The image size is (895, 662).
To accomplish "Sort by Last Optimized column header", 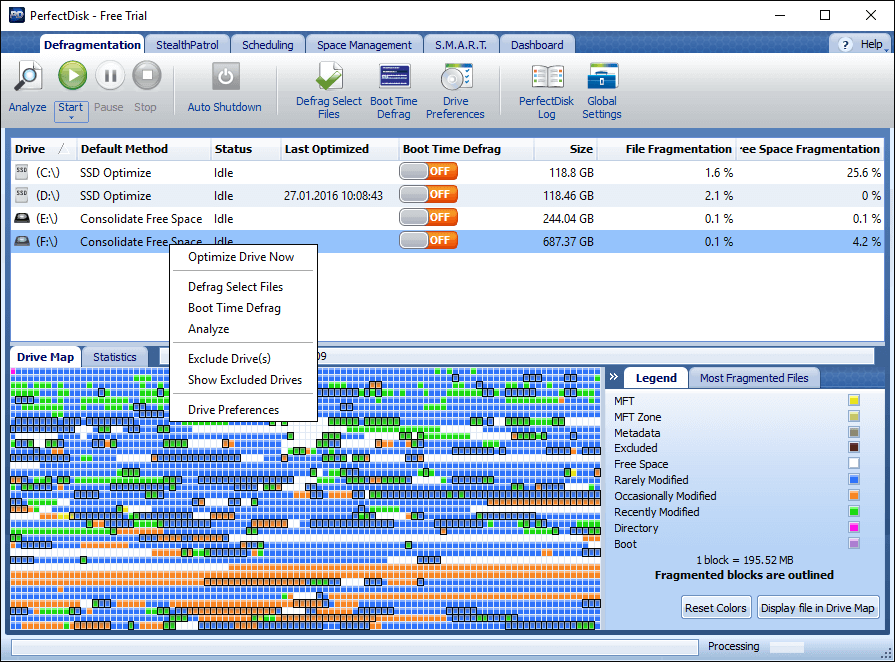I will click(340, 149).
